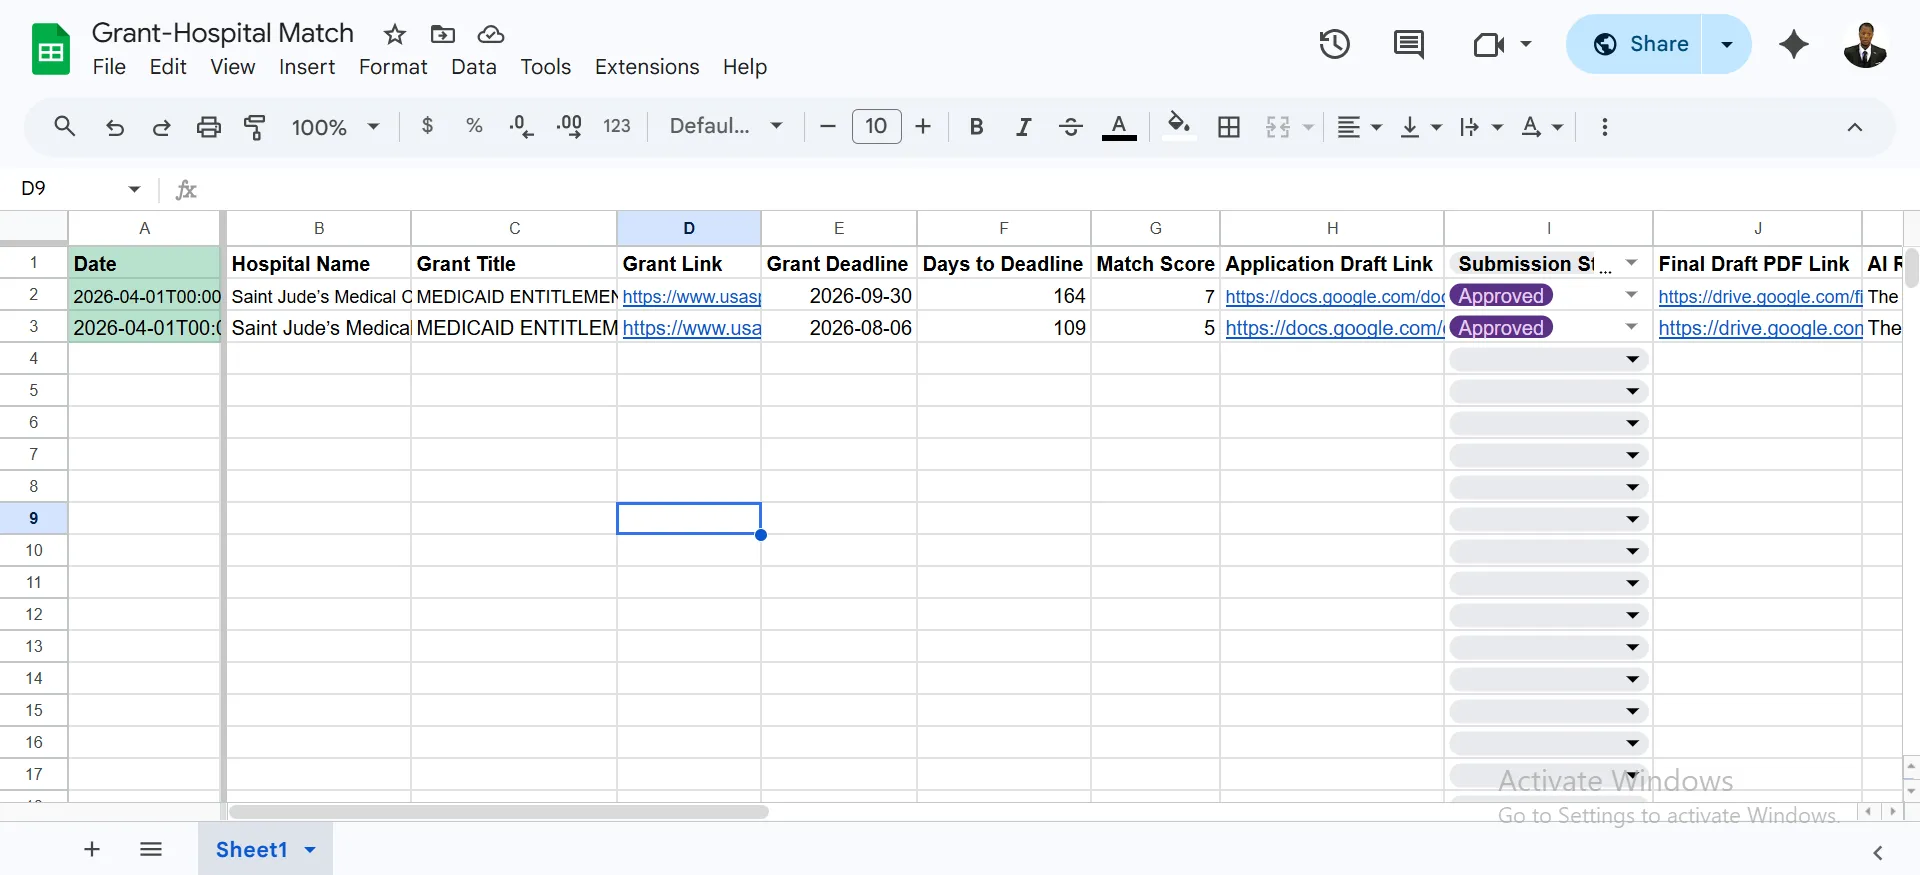Check the cloud save status icon
This screenshot has height=875, width=1920.
(x=490, y=35)
